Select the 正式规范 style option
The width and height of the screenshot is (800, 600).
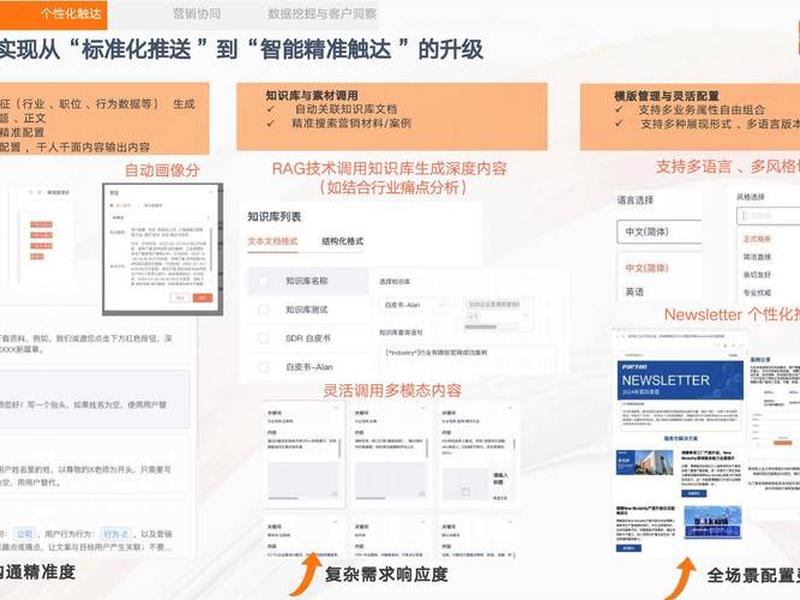tap(757, 239)
